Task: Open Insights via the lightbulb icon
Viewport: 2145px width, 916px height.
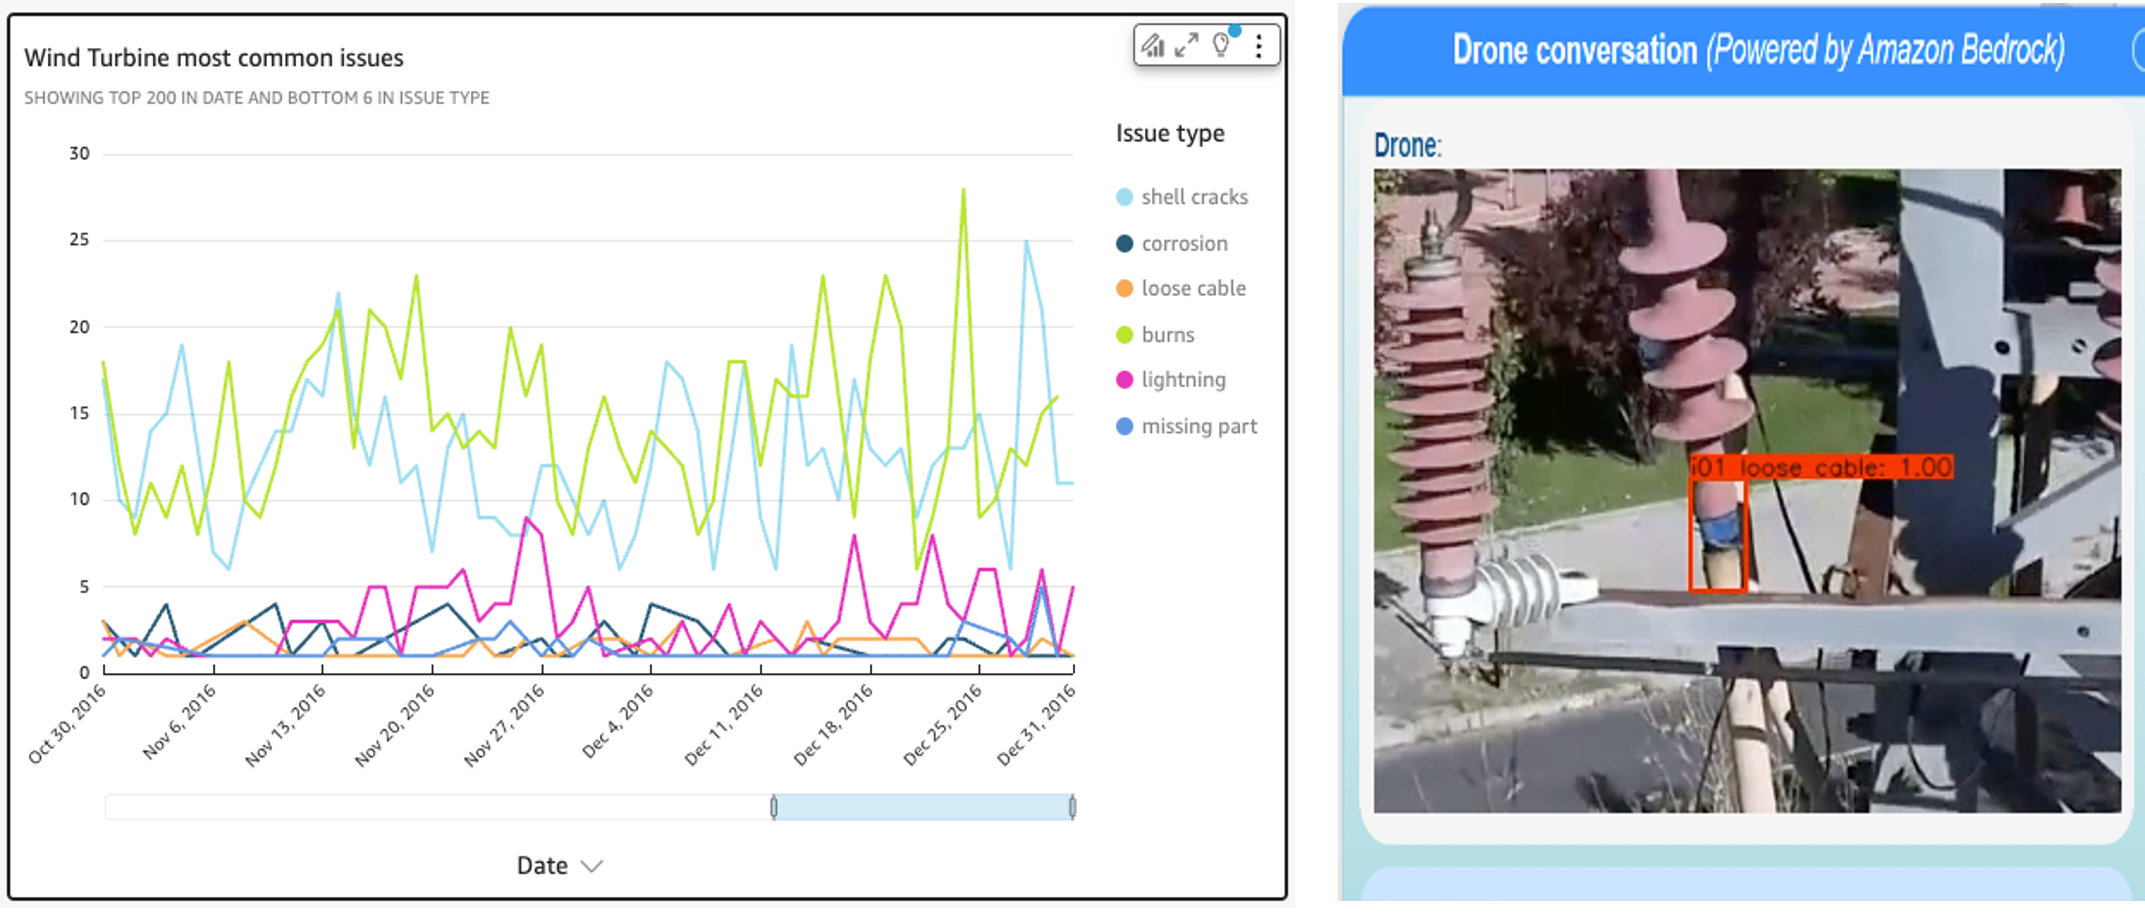Action: (1220, 46)
